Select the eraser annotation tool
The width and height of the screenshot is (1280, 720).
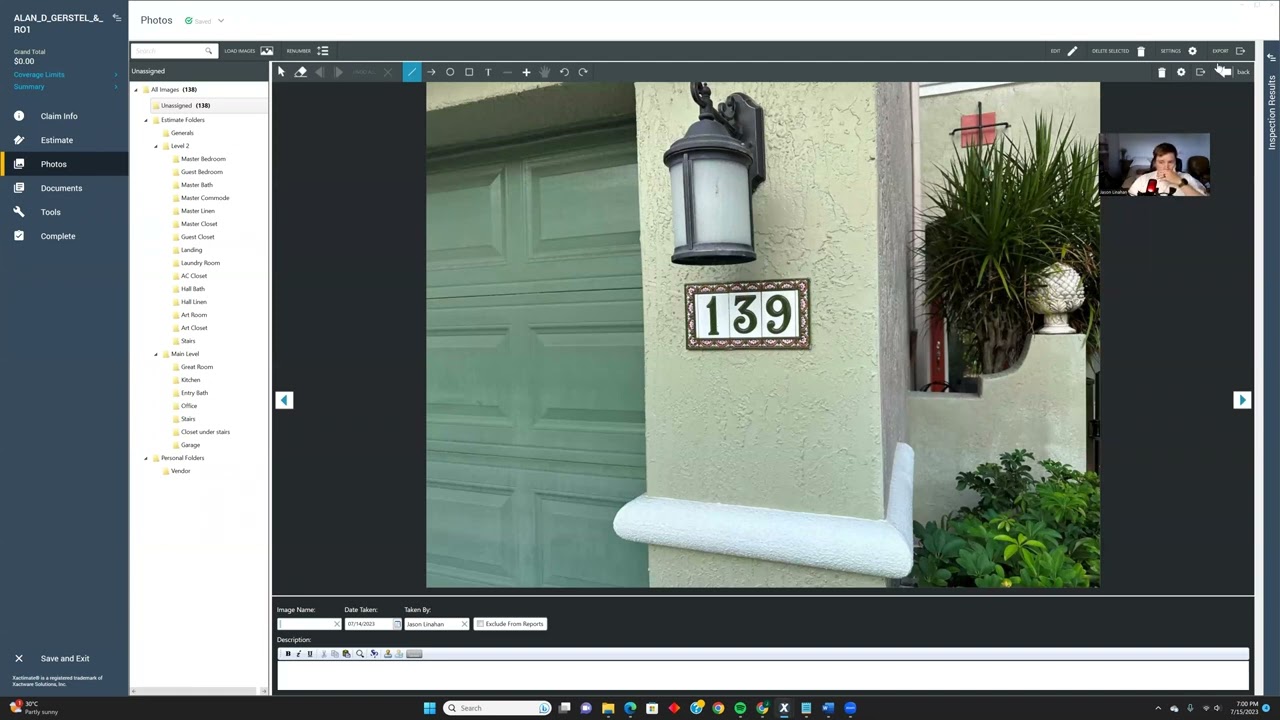click(x=300, y=72)
